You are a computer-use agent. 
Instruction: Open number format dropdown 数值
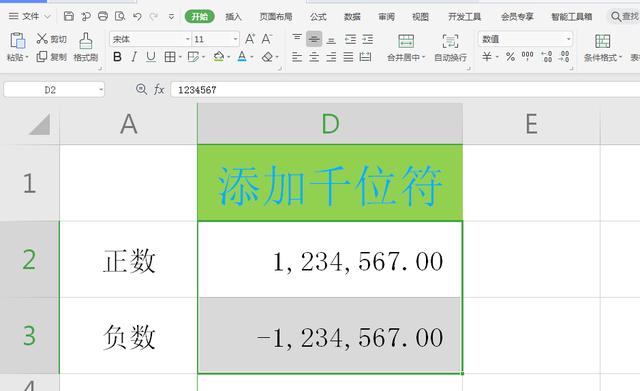pos(569,39)
